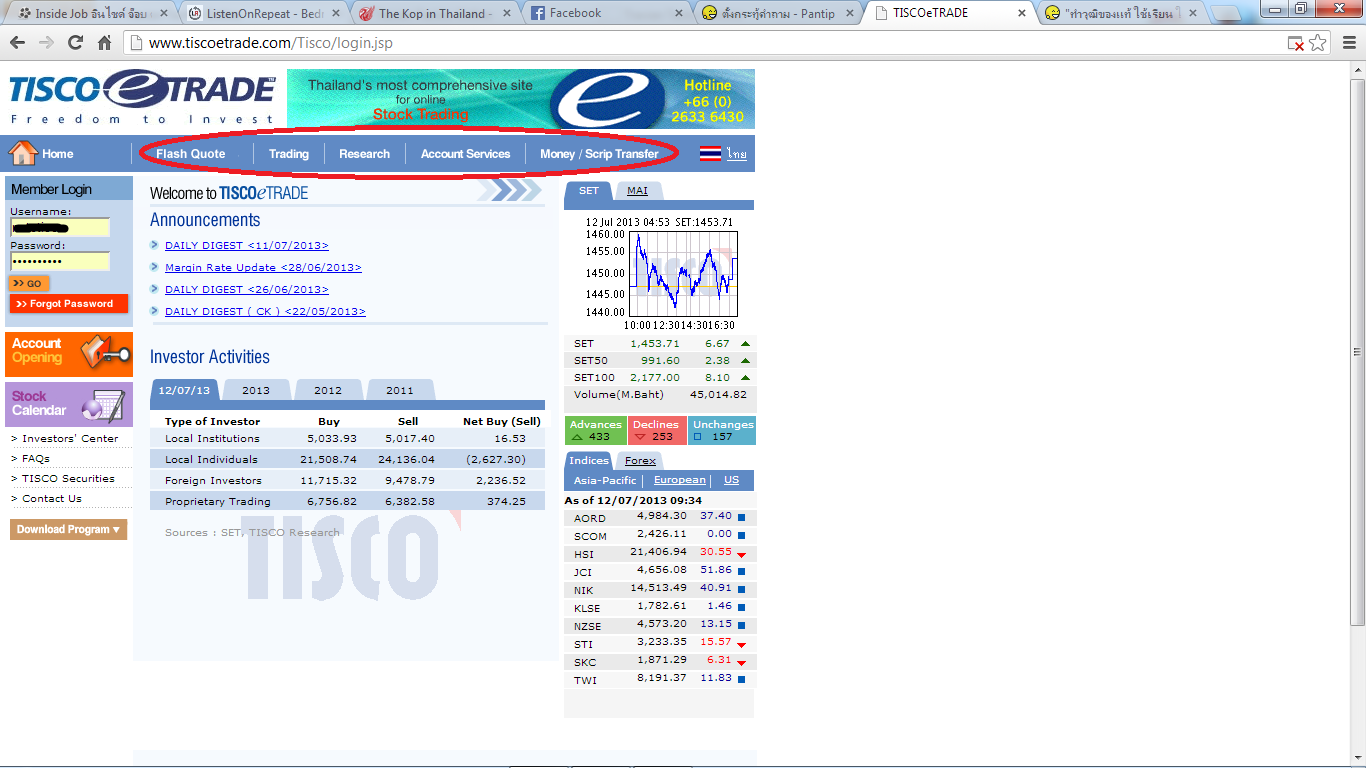
Task: Click the Unchanges 157 box
Action: (x=722, y=431)
